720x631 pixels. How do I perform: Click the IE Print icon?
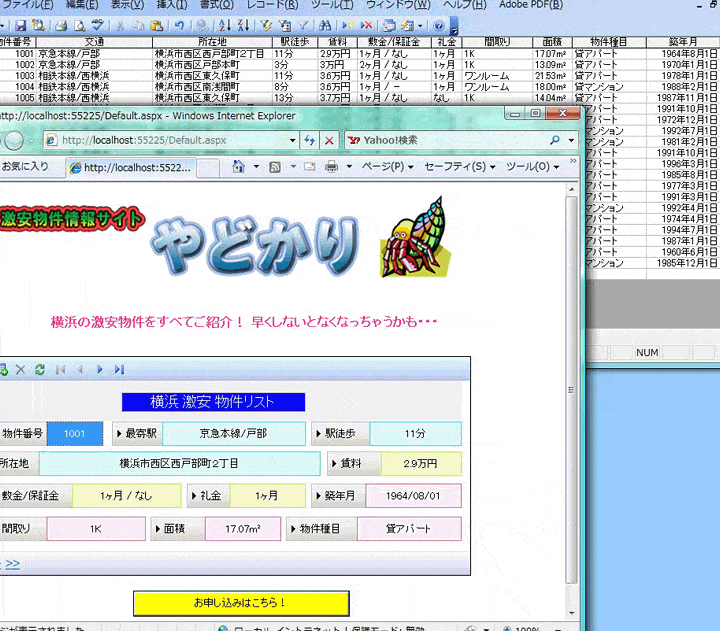331,167
